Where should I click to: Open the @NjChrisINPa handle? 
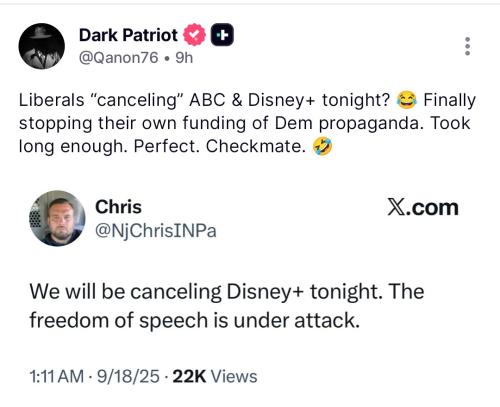(156, 231)
